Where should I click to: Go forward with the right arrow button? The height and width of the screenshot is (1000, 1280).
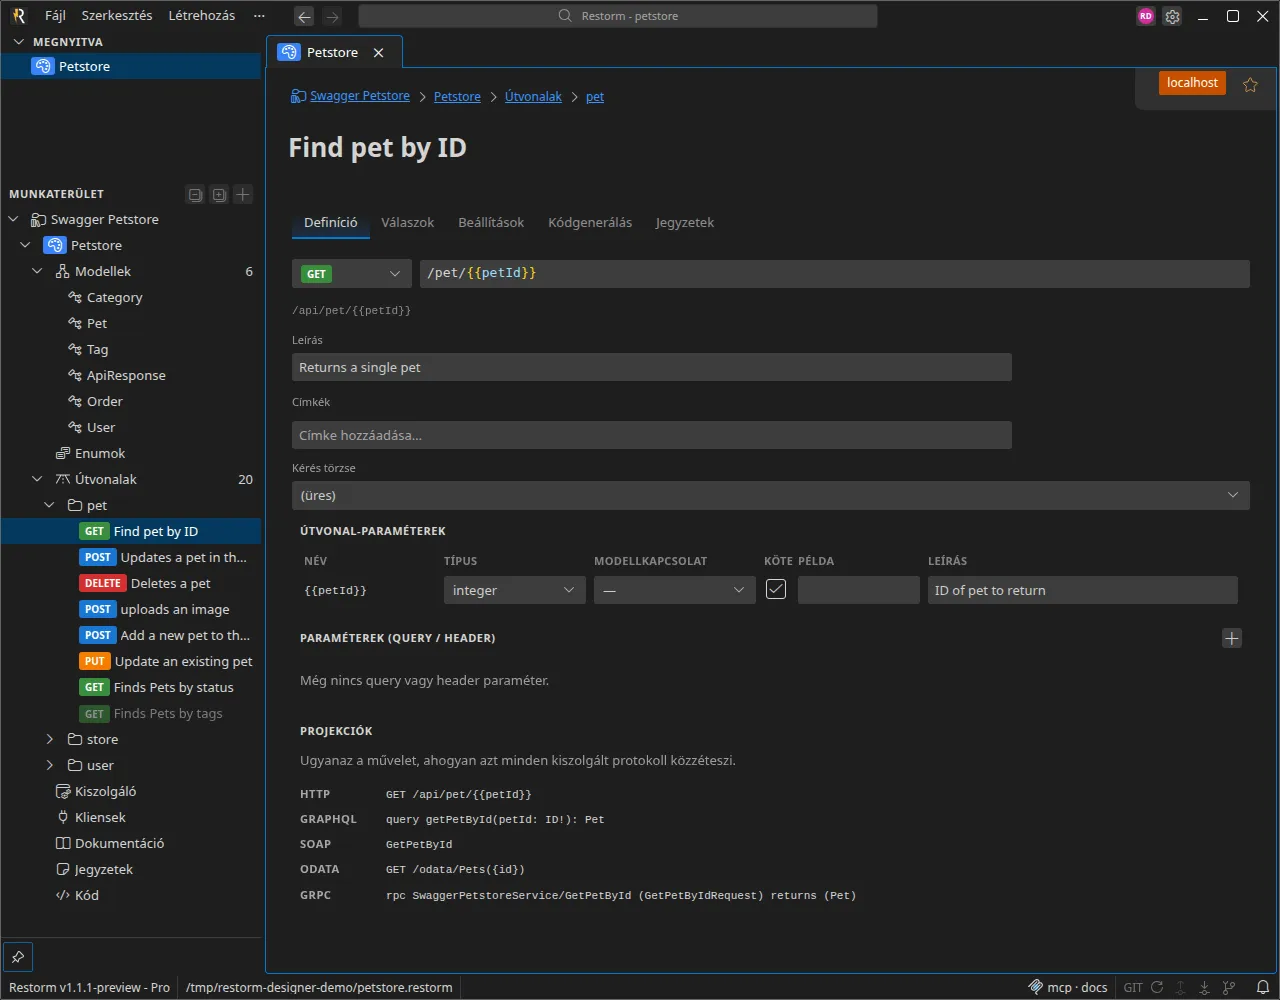coord(332,16)
